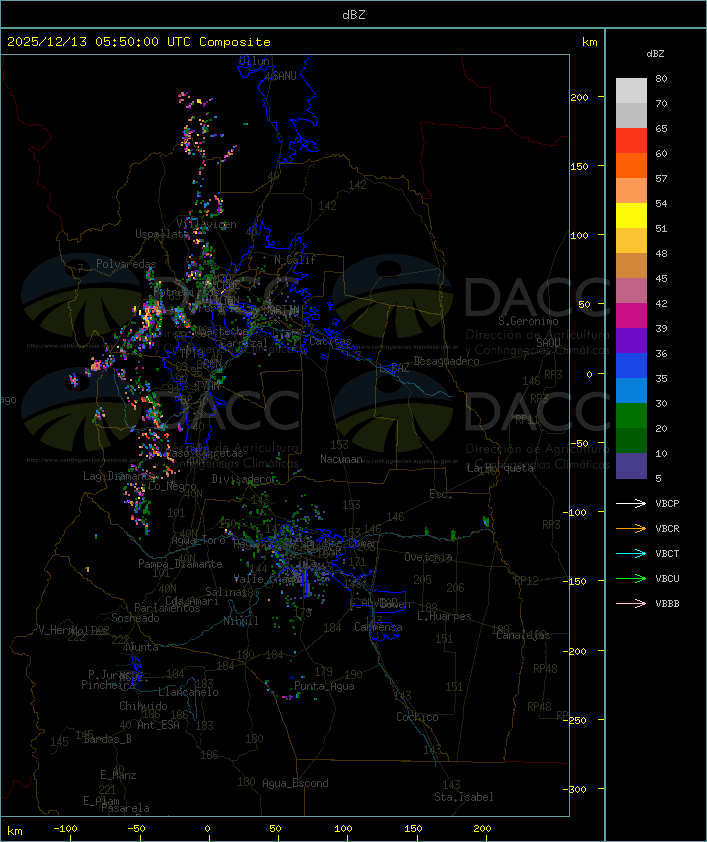Click the cyan VBCT arrow icon
Screen dimensions: 707x842
[631, 553]
